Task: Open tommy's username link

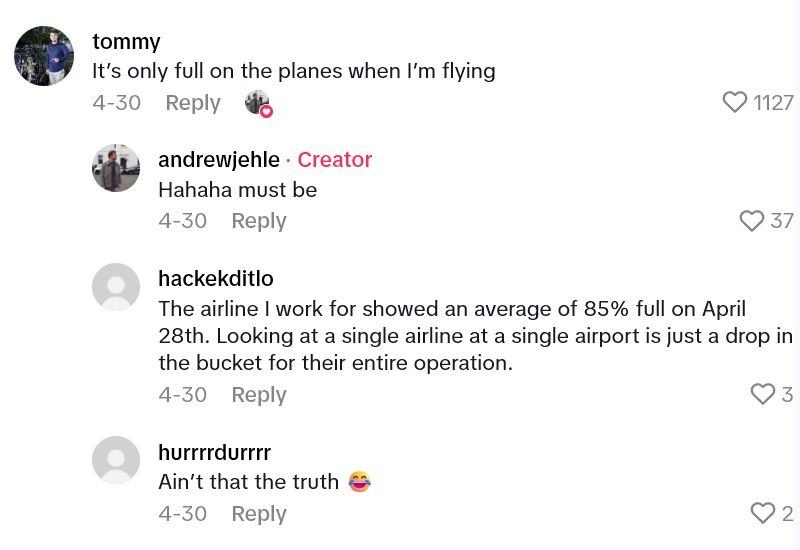Action: point(125,41)
